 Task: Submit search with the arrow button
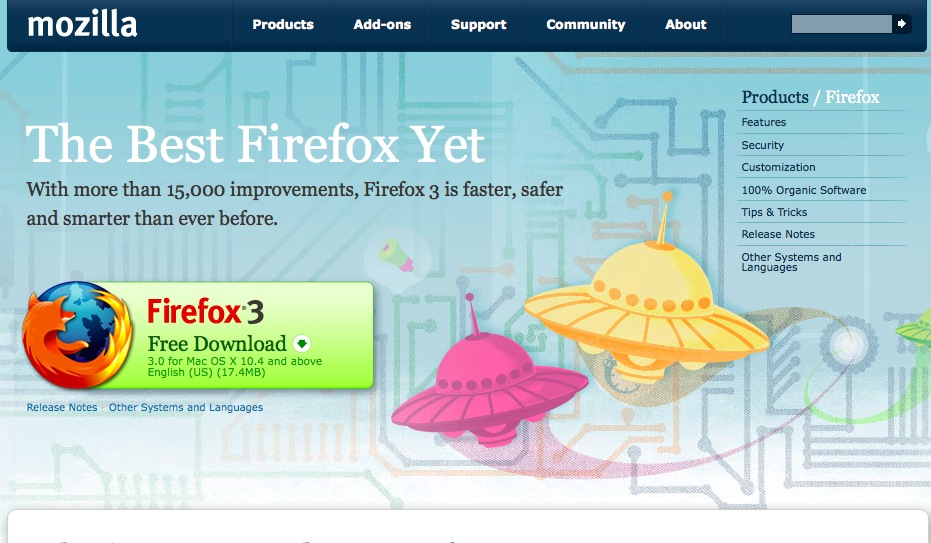[x=901, y=24]
